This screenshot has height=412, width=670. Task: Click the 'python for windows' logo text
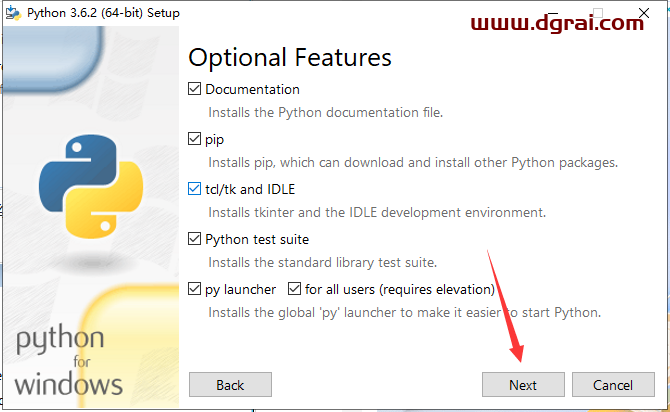[x=68, y=360]
